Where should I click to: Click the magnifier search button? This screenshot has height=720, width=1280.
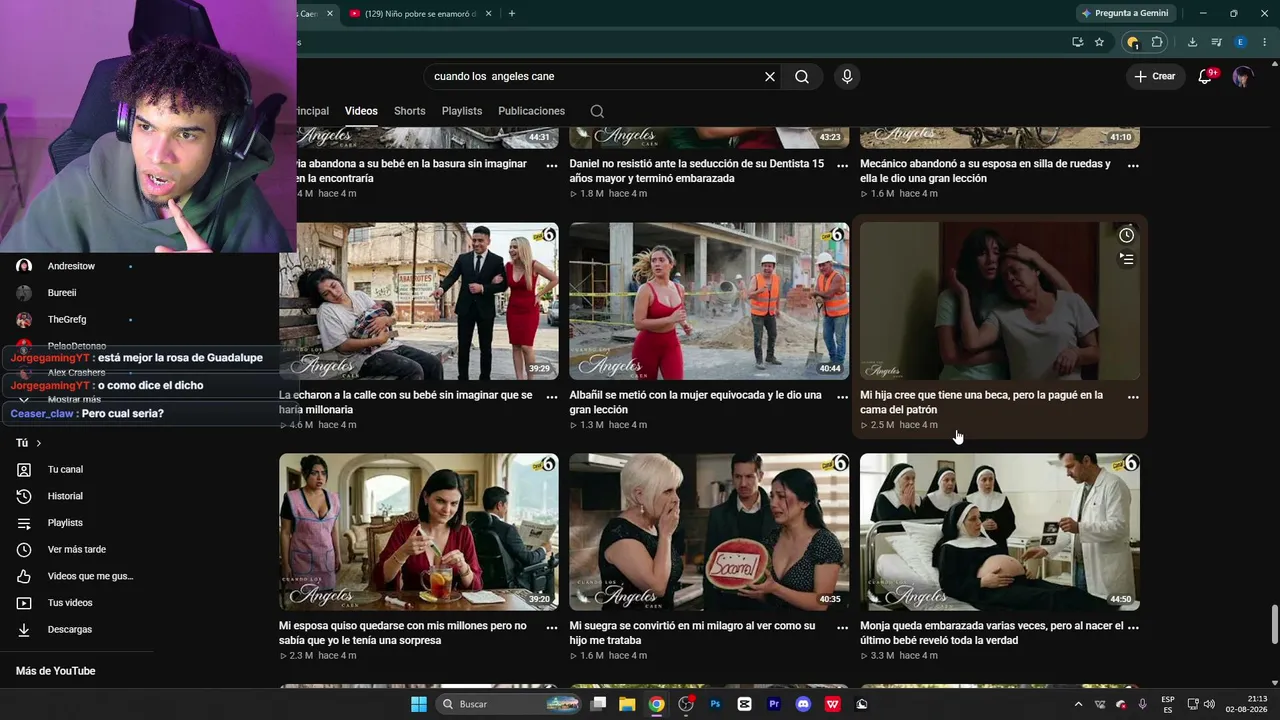[x=802, y=77]
